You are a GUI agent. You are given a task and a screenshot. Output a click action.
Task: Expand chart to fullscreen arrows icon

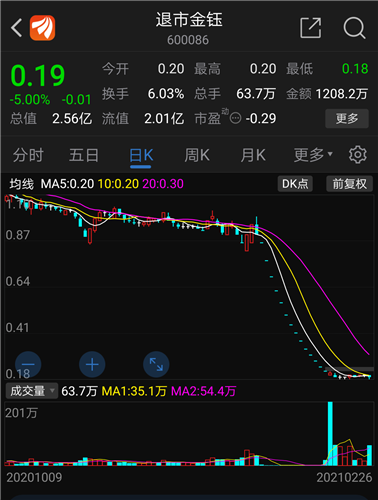156,364
